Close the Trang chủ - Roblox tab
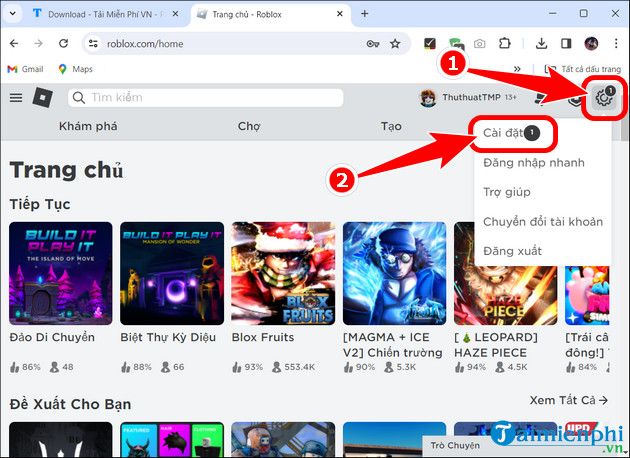This screenshot has width=630, height=458. point(340,14)
